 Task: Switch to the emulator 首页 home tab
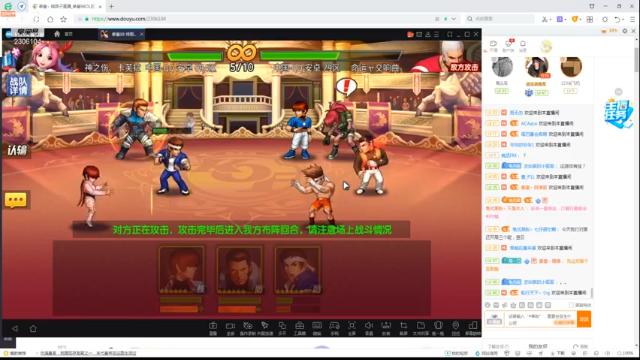click(63, 34)
